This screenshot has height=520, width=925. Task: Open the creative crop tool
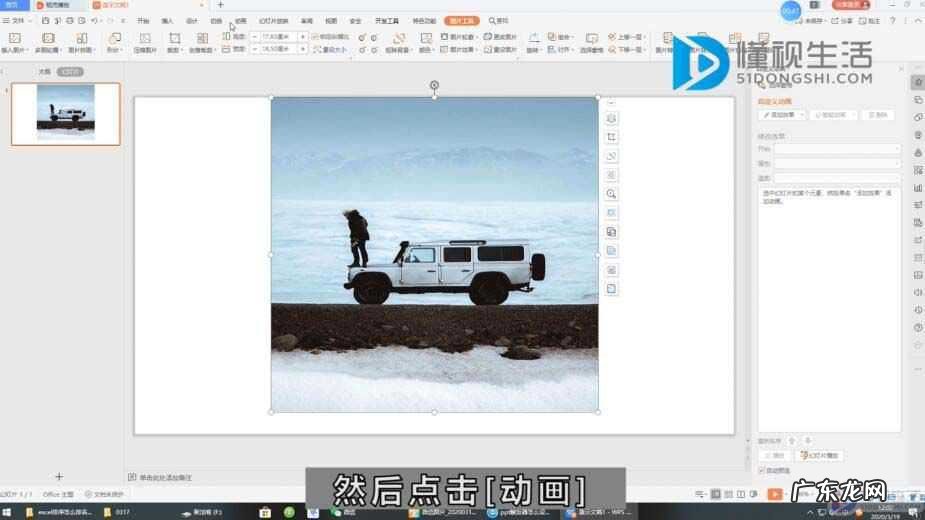click(201, 43)
